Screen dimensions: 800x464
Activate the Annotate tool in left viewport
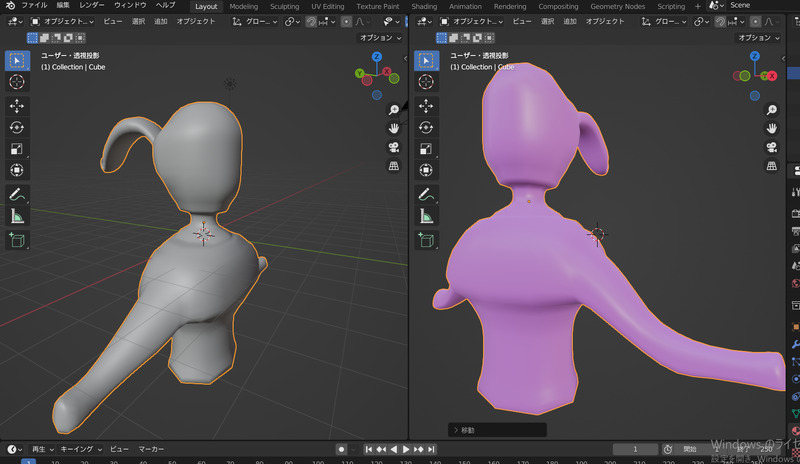(x=17, y=193)
